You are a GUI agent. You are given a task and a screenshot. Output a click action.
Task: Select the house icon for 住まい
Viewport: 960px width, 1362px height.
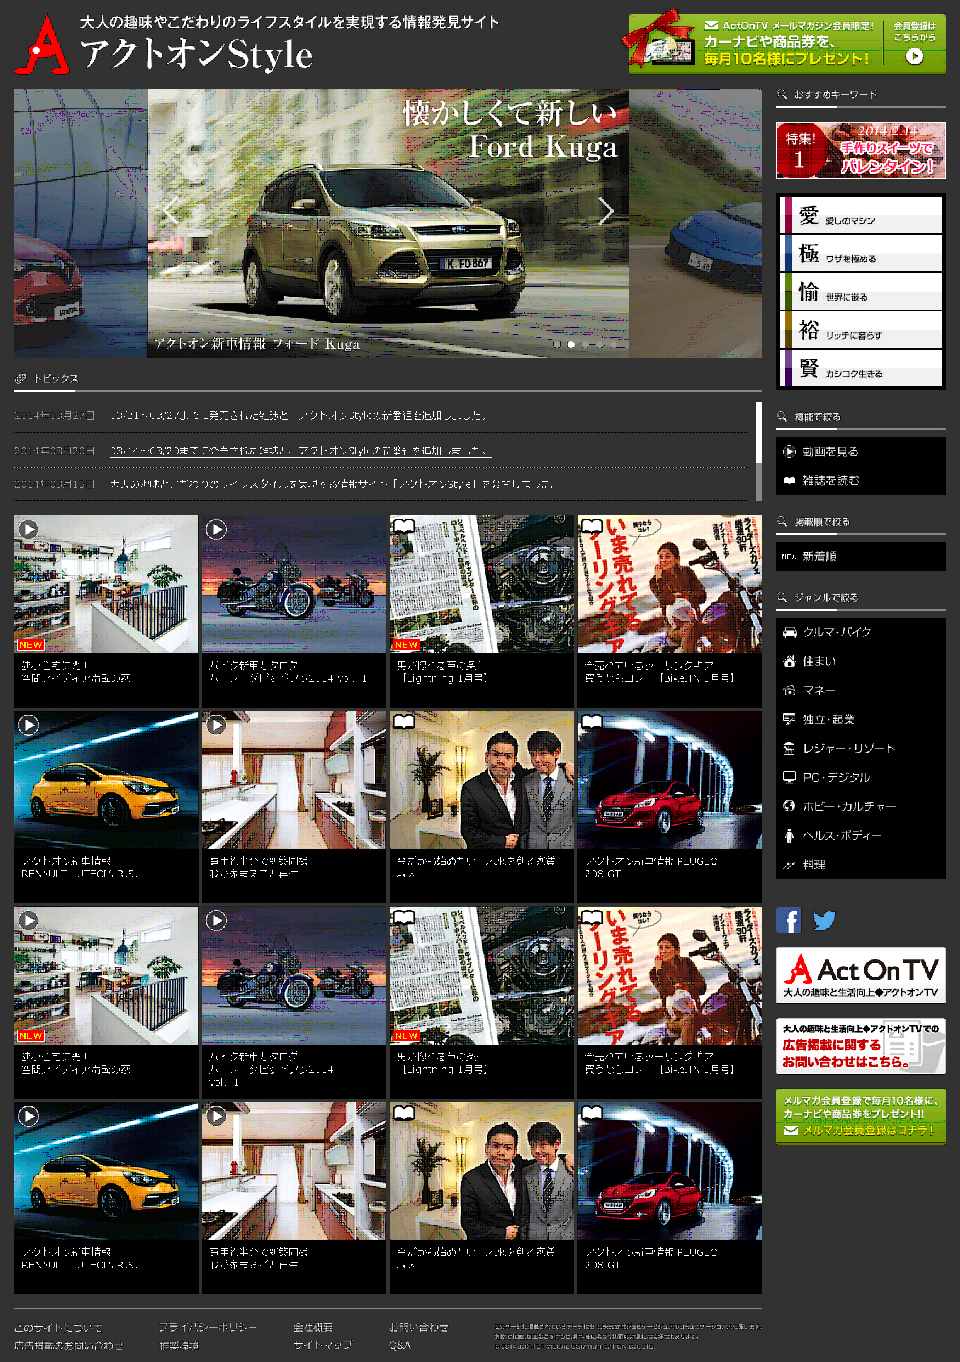point(789,661)
